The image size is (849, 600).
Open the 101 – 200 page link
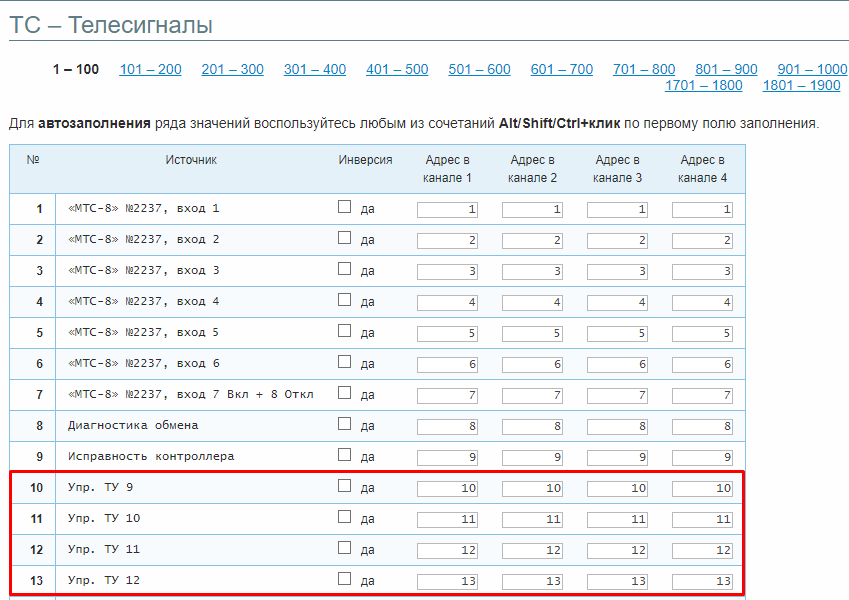coord(150,69)
